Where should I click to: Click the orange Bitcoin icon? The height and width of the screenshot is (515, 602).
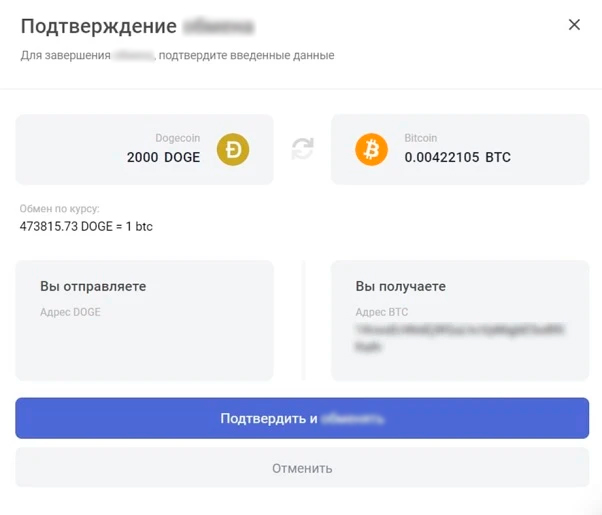[x=371, y=149]
